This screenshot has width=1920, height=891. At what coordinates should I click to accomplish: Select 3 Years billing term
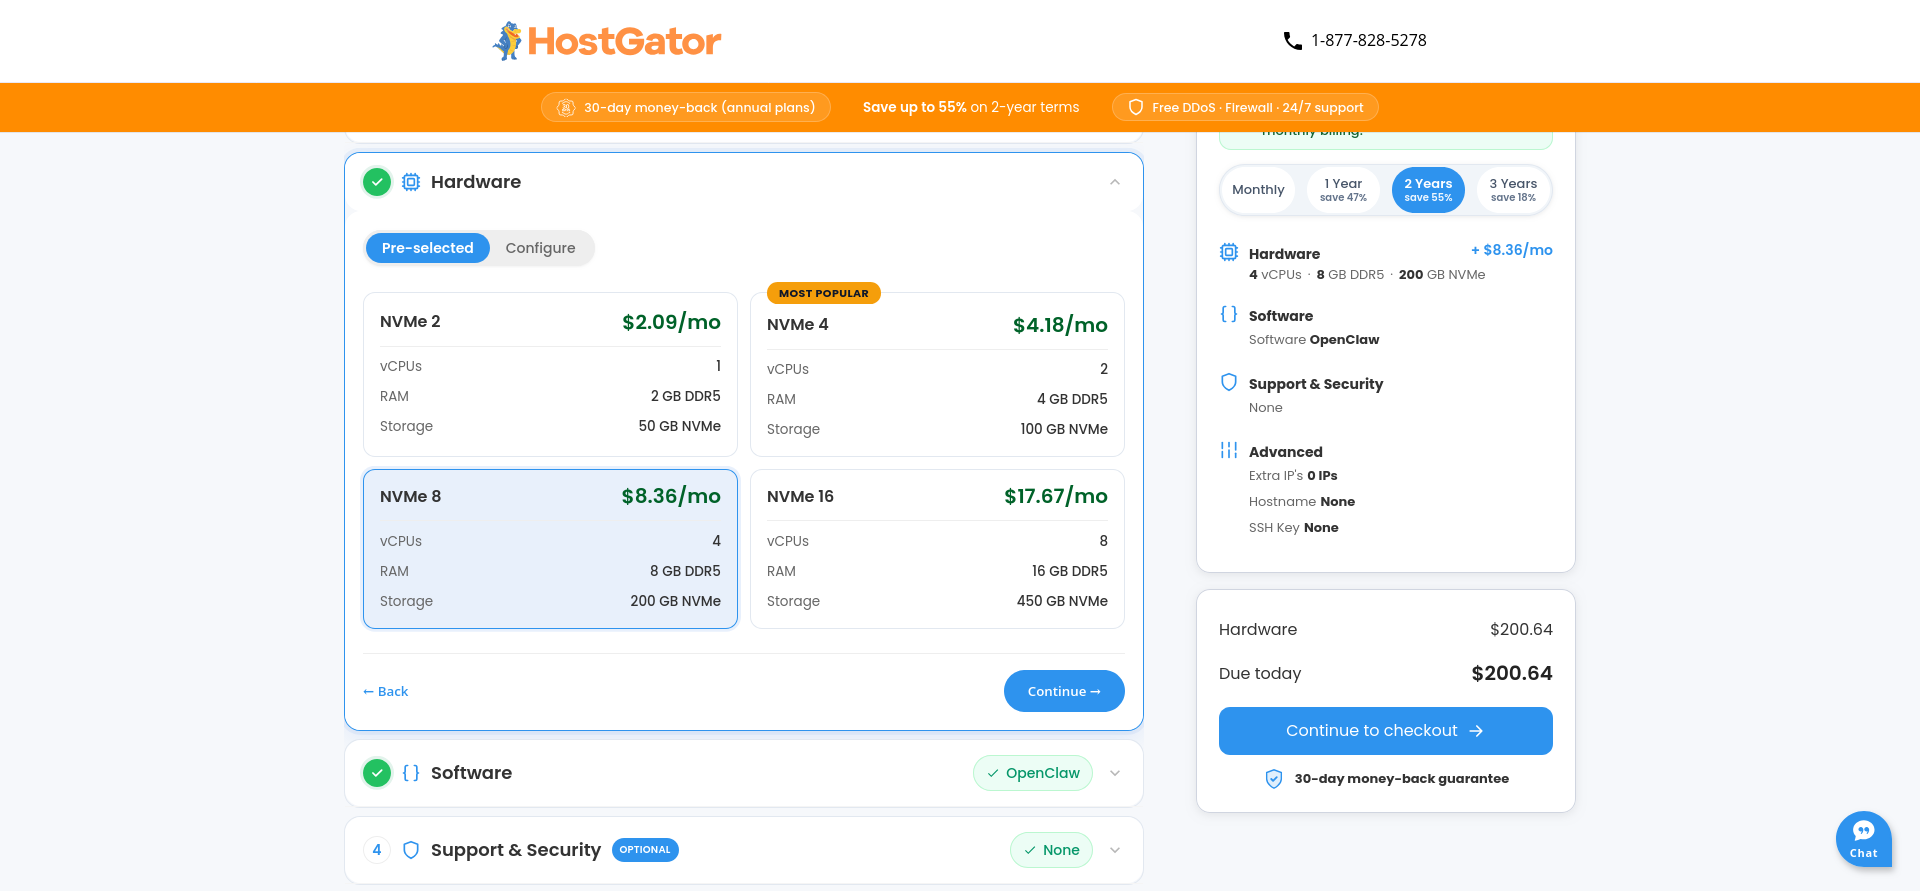pyautogui.click(x=1513, y=190)
